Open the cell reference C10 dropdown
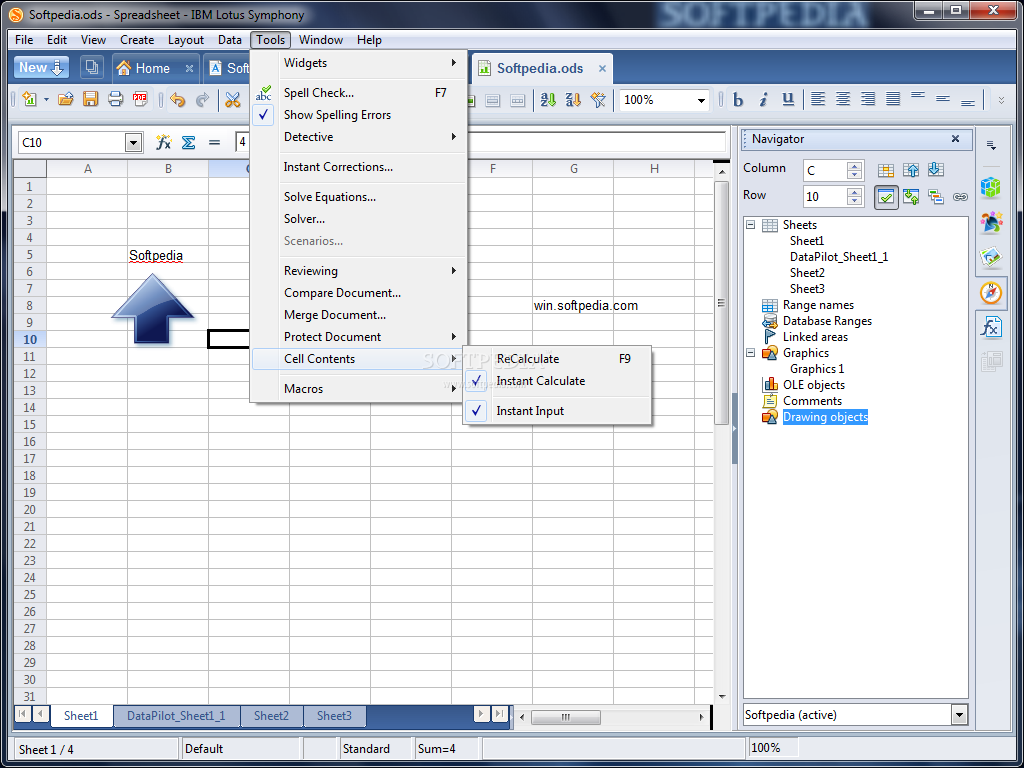Viewport: 1024px width, 768px height. (134, 142)
